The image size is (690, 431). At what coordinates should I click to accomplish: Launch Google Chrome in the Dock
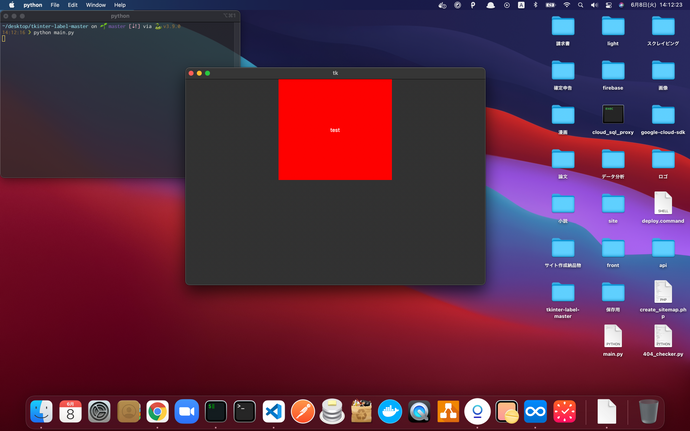(x=157, y=411)
